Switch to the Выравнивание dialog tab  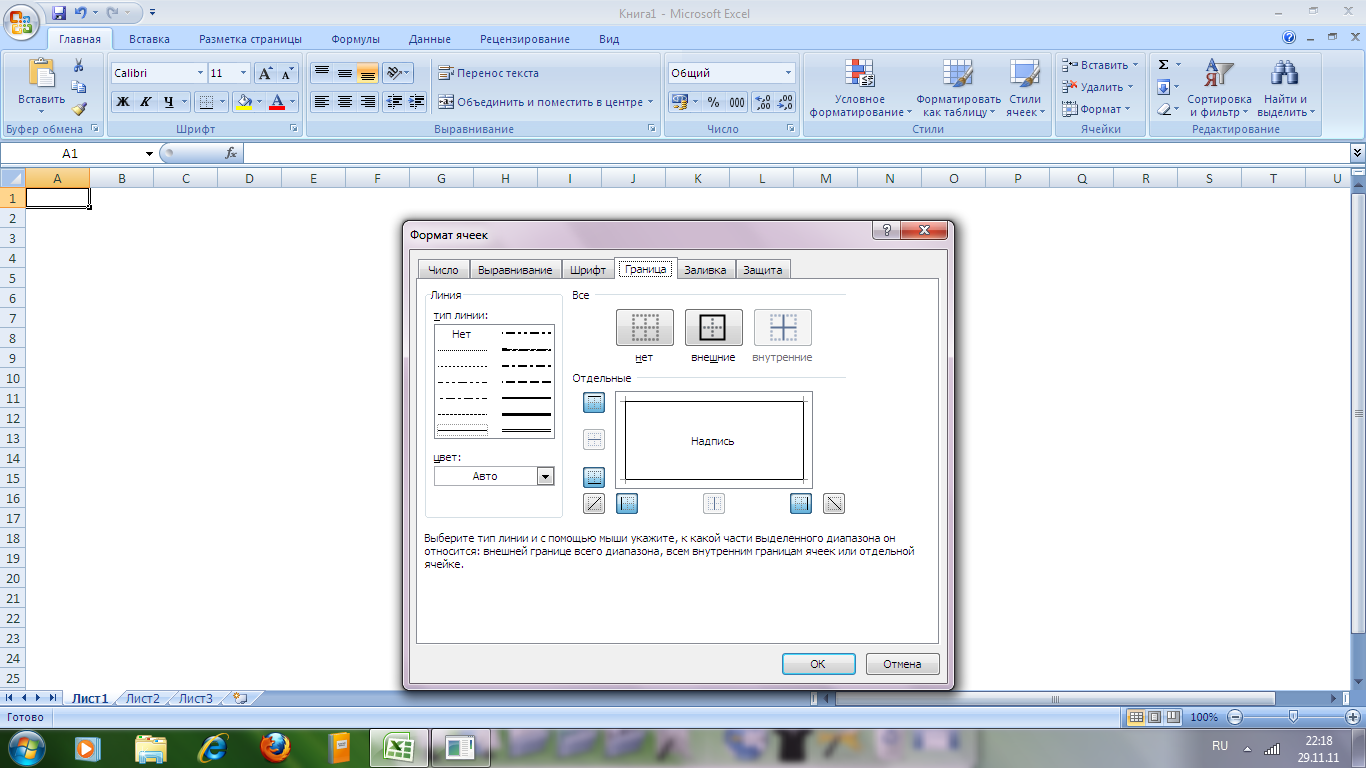[x=515, y=270]
